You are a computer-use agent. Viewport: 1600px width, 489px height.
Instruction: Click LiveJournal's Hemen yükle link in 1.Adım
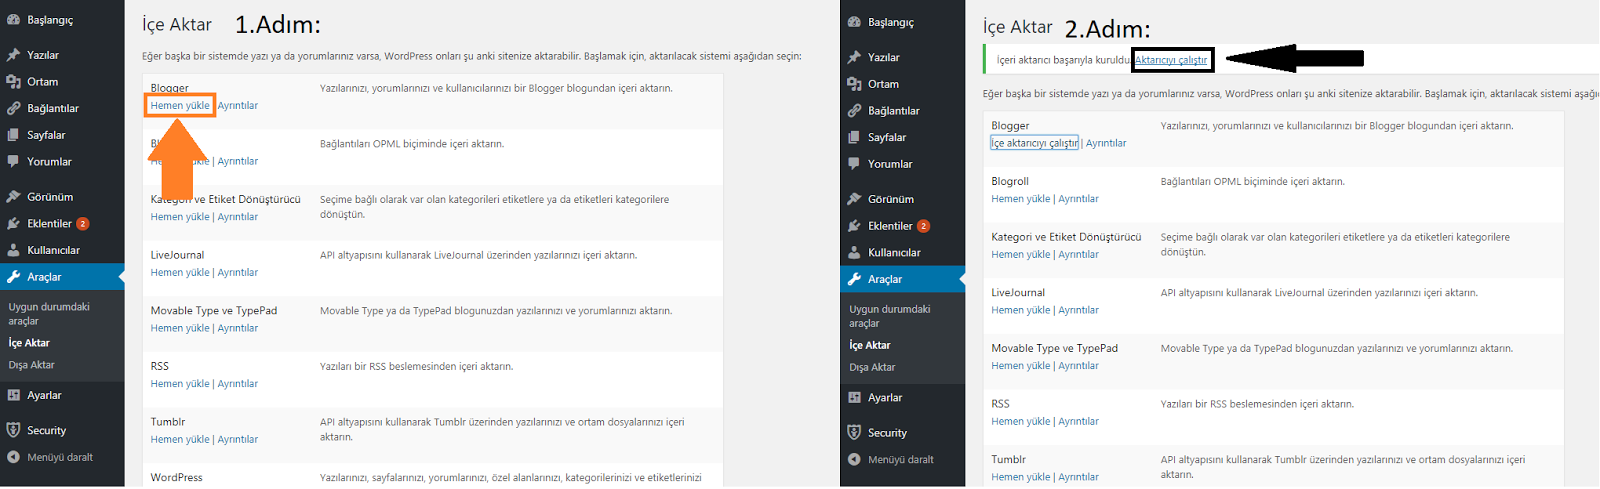coord(180,272)
